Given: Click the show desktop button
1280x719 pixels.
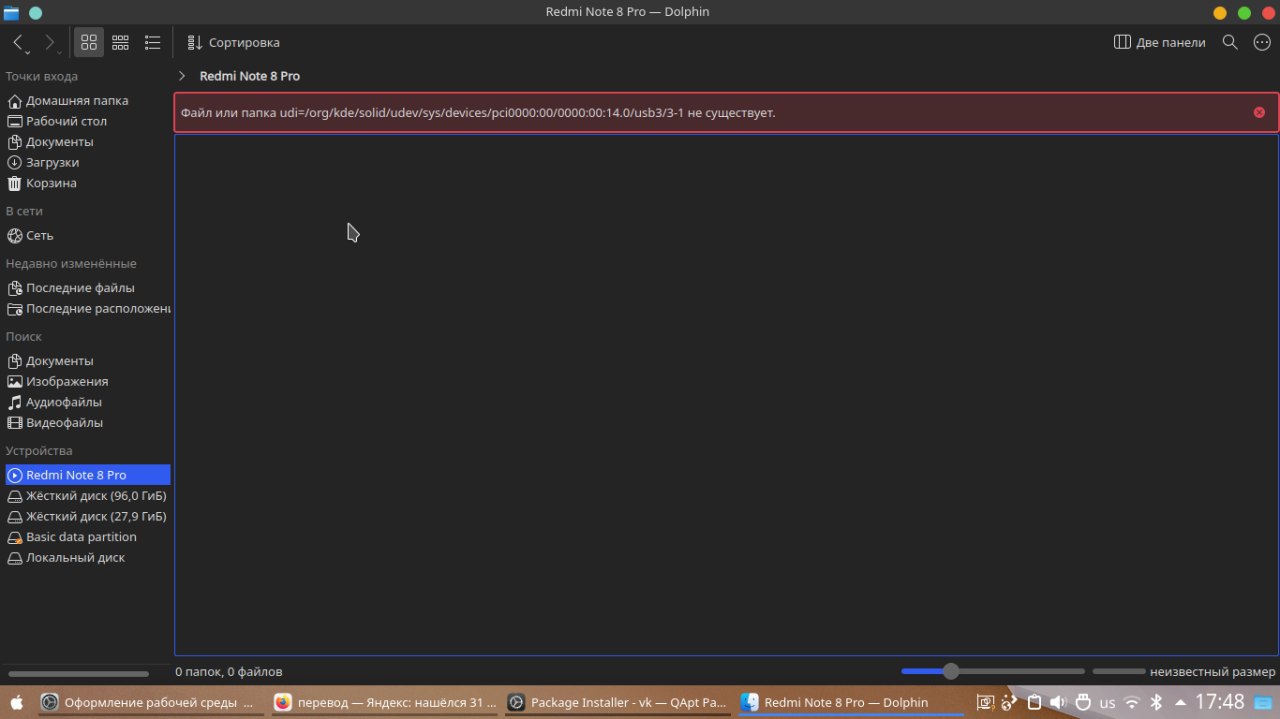Looking at the screenshot, I should tap(1263, 702).
